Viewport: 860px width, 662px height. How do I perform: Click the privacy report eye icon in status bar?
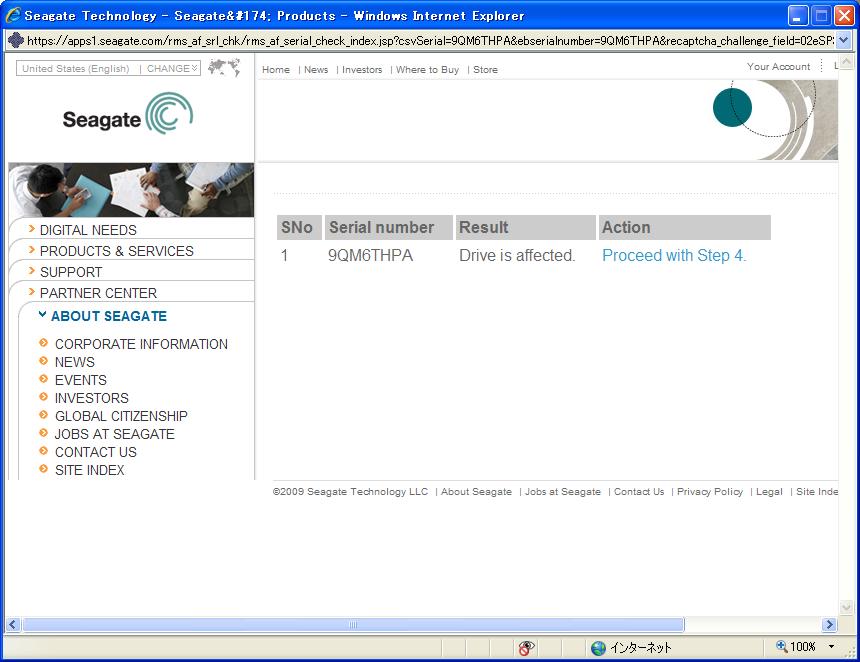click(x=526, y=648)
